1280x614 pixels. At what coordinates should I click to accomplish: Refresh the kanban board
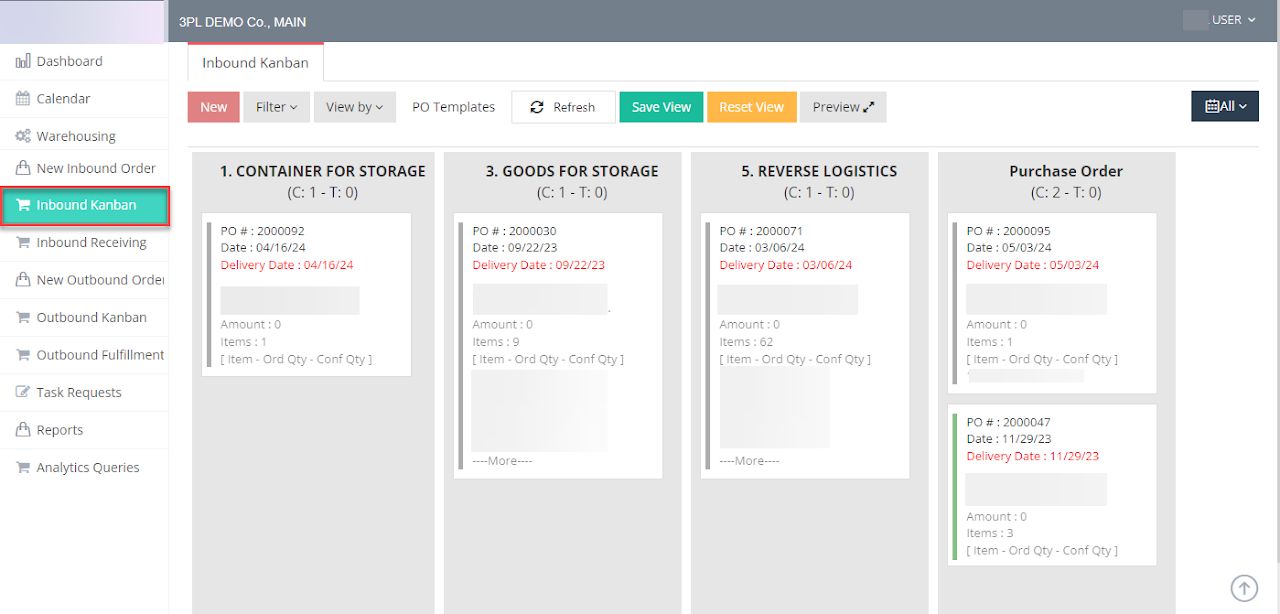[563, 107]
